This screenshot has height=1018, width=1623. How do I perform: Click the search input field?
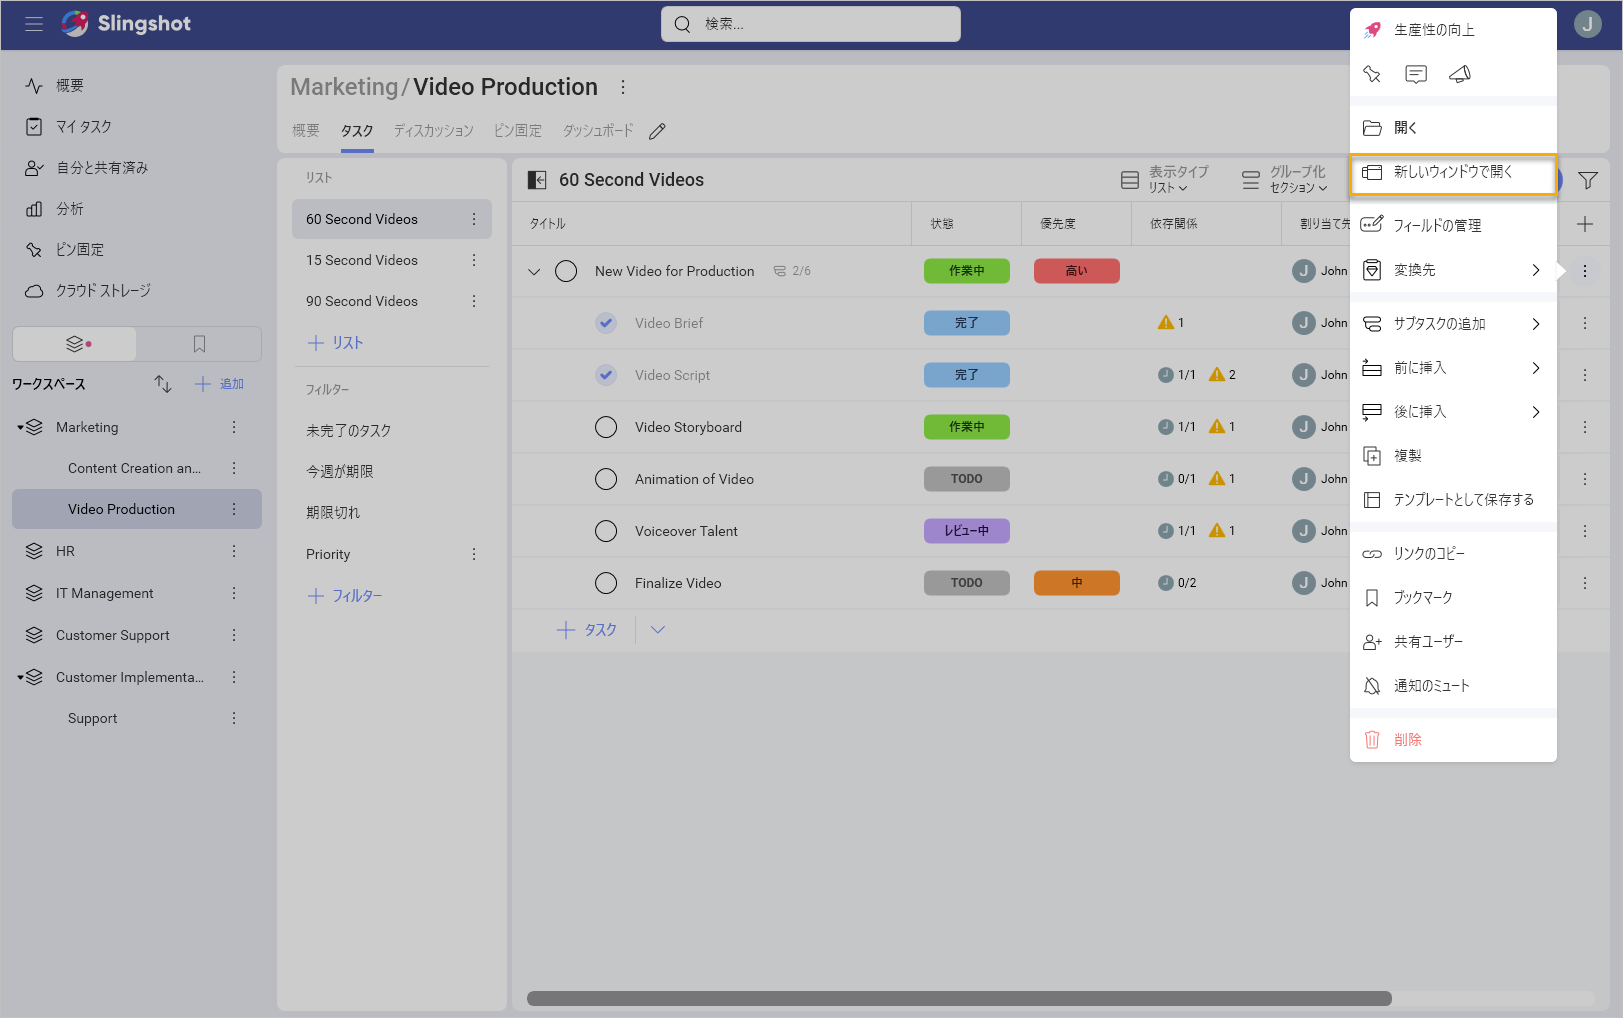[x=811, y=24]
